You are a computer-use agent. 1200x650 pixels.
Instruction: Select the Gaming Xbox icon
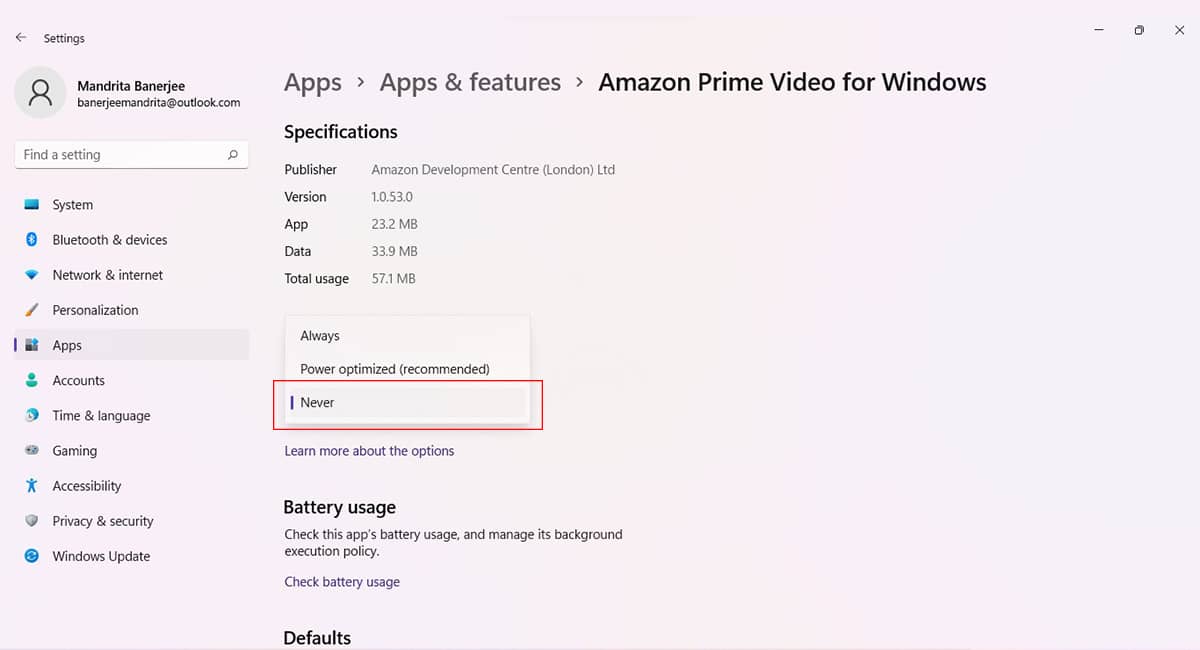30,450
